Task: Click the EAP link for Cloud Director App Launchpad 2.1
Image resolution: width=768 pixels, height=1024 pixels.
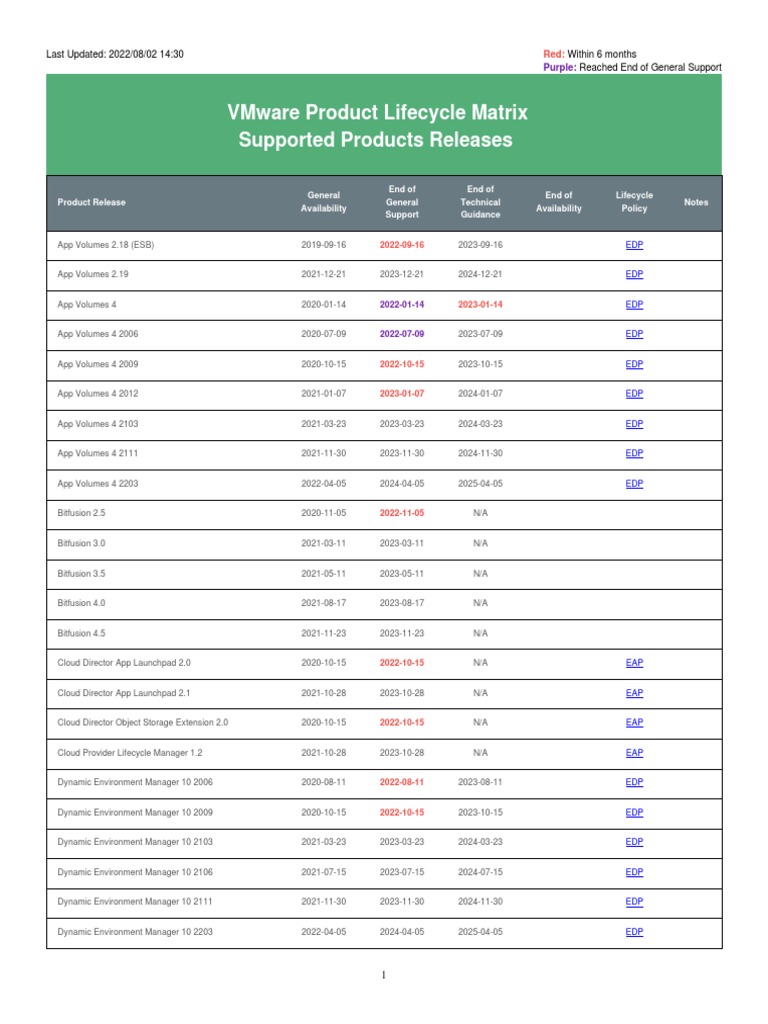Action: pos(634,693)
